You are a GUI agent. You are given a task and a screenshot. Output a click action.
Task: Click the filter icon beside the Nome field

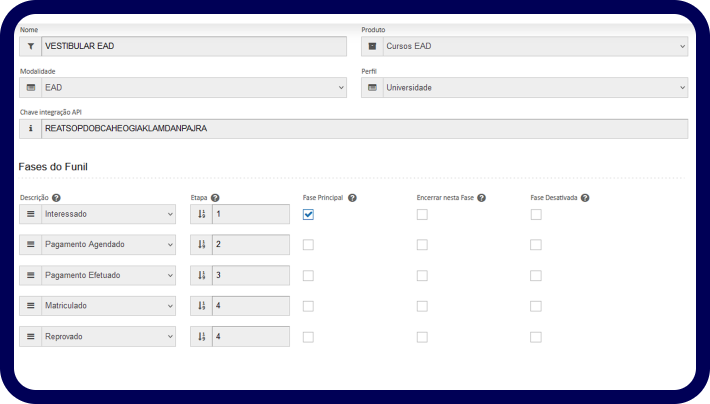[30, 46]
